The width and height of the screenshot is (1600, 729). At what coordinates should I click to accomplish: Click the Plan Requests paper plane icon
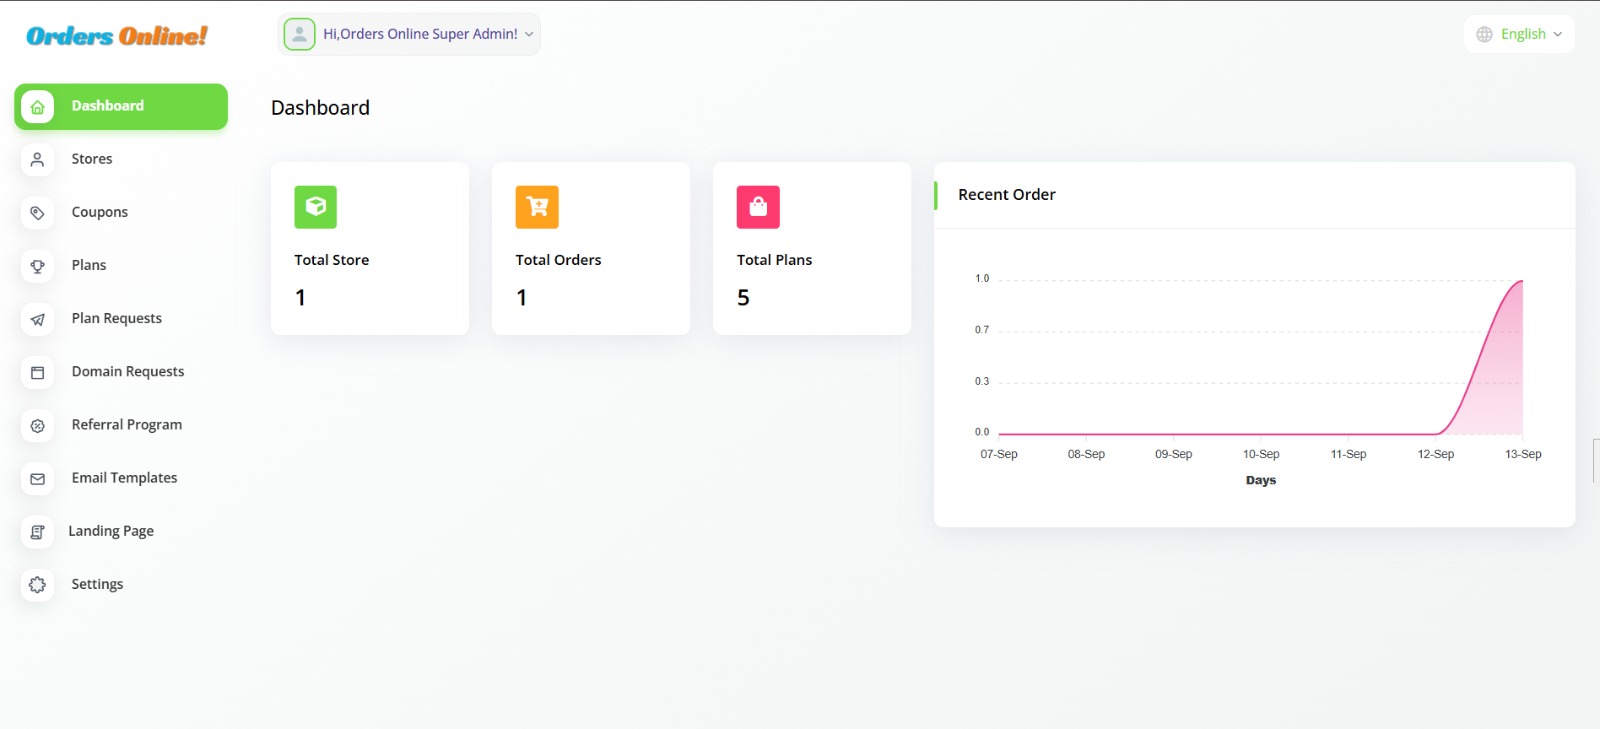point(37,319)
